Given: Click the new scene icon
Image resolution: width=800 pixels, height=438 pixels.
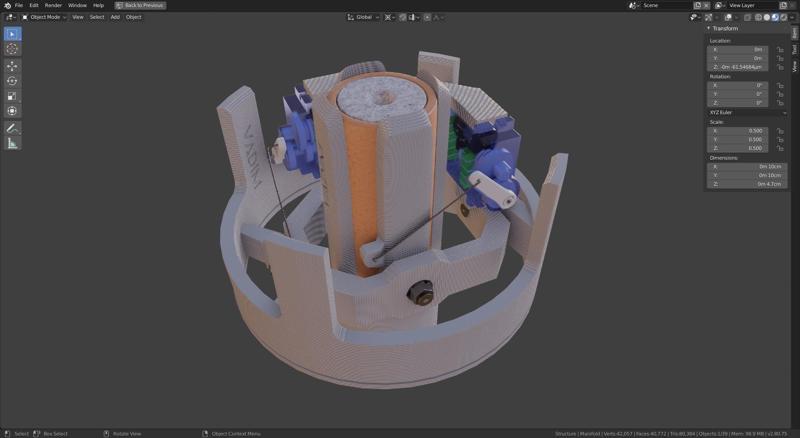Looking at the screenshot, I should (x=697, y=5).
